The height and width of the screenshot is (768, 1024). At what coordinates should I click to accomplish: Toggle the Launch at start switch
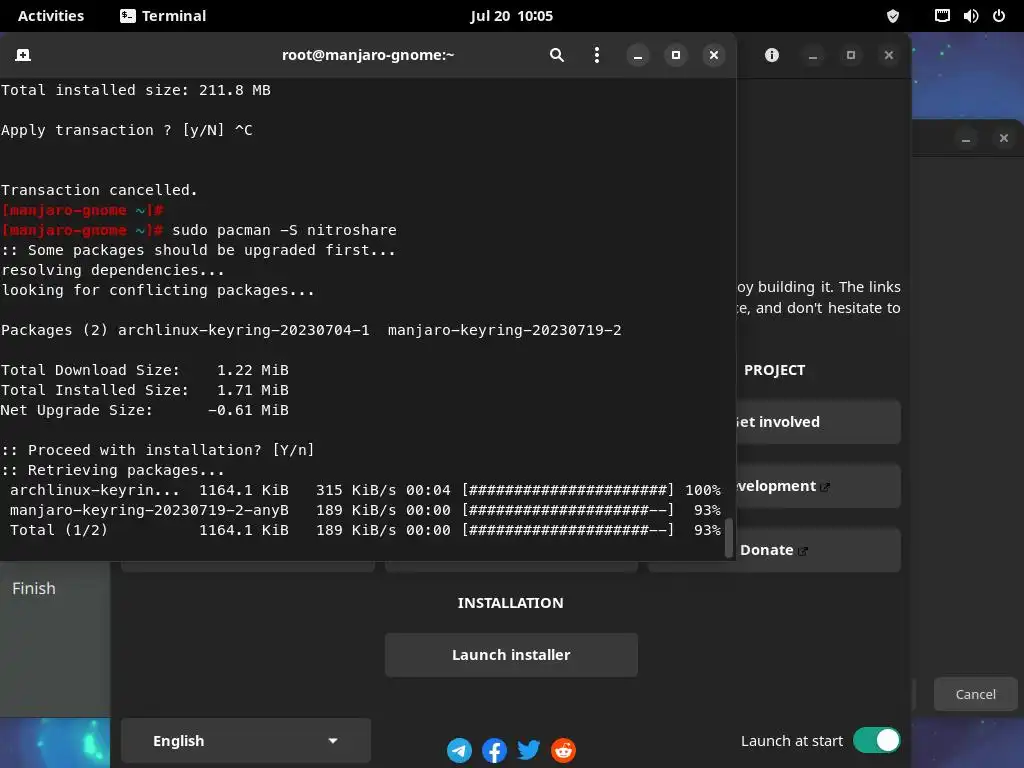(876, 741)
